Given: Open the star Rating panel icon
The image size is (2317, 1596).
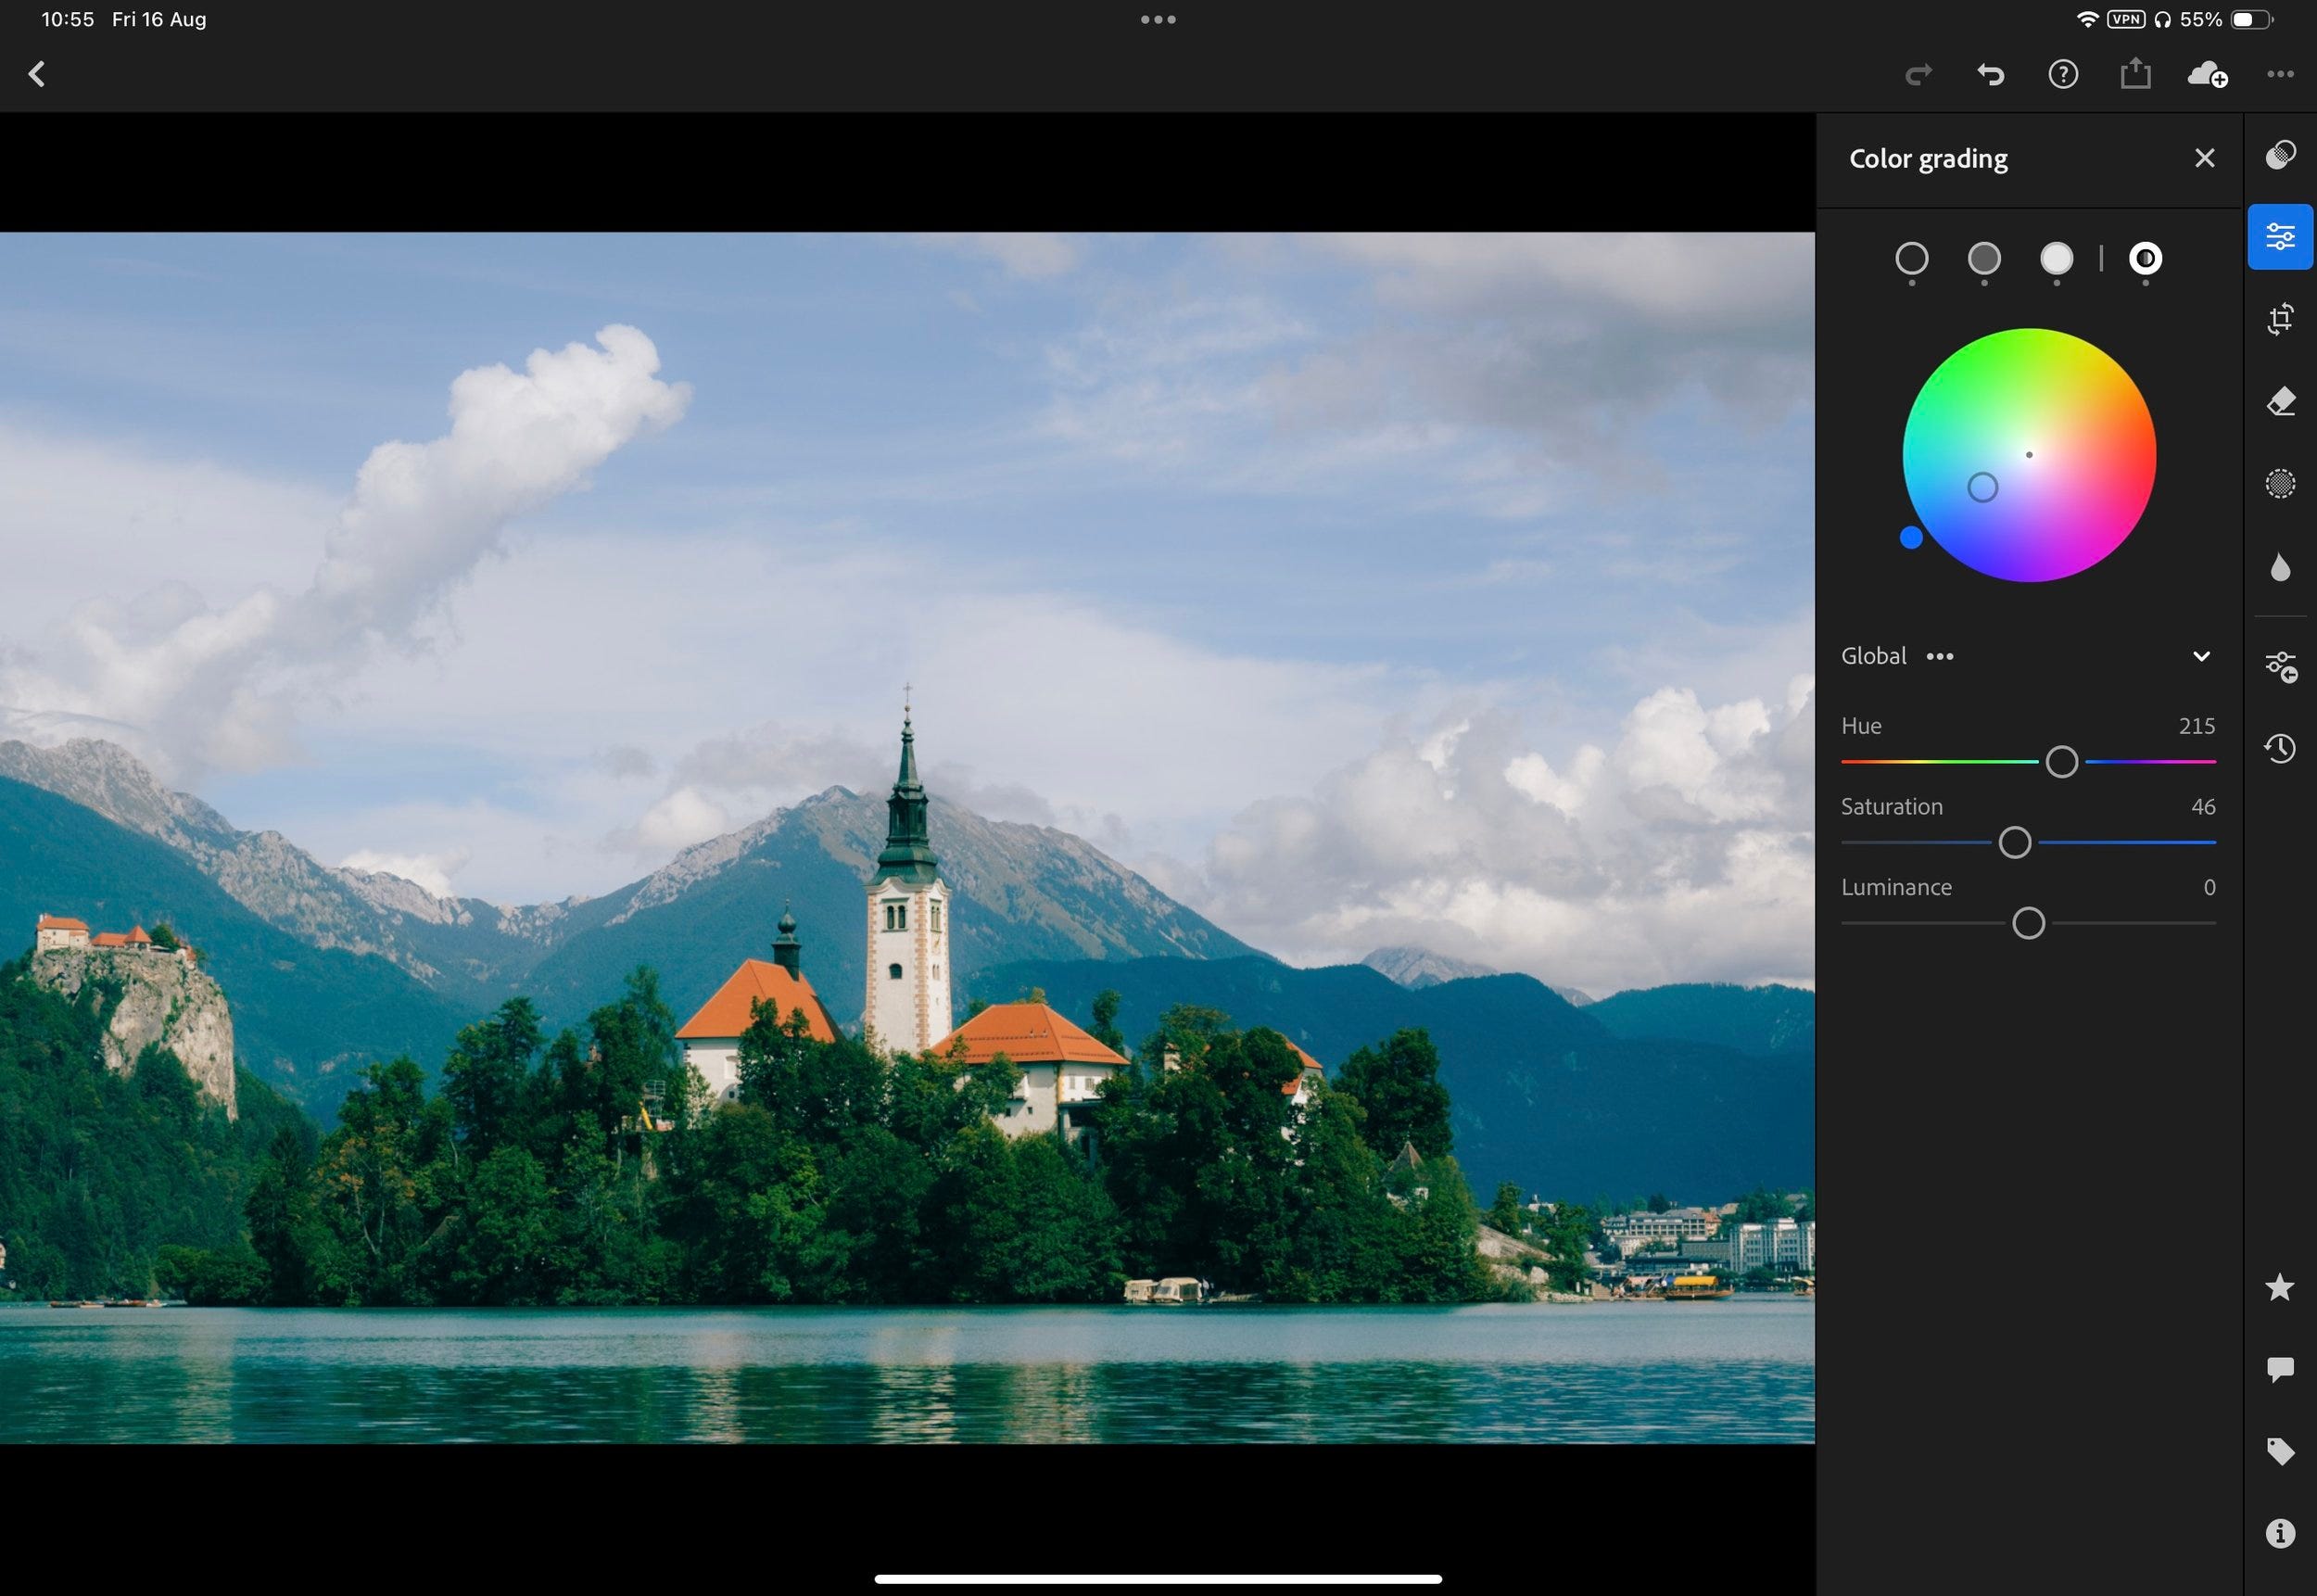Looking at the screenshot, I should 2280,1287.
